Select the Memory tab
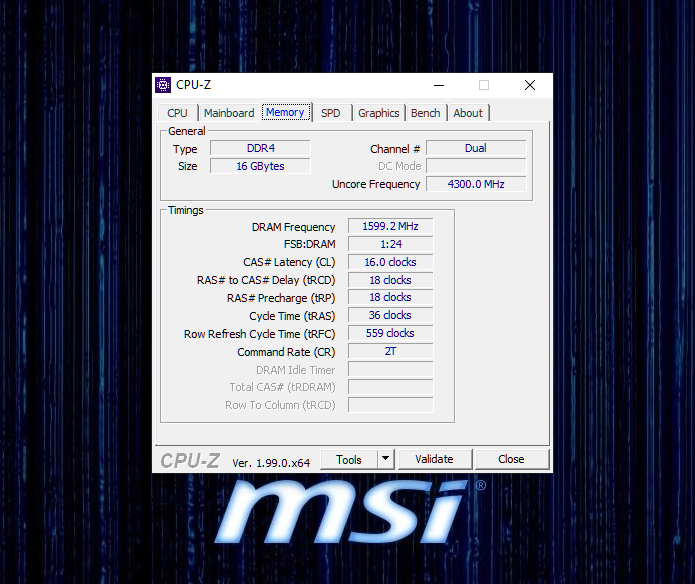 [x=285, y=112]
